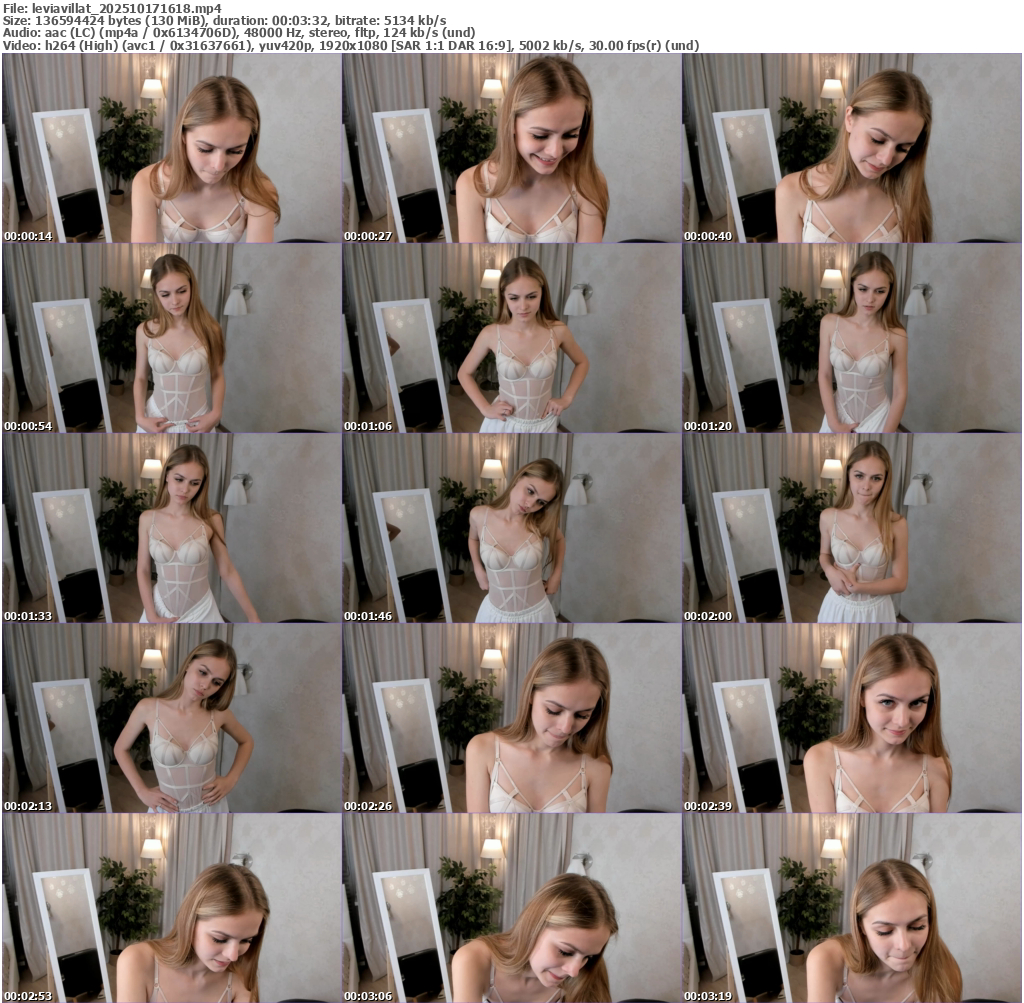
Task: Click the duration value 00:03:32
Action: pyautogui.click(x=300, y=21)
